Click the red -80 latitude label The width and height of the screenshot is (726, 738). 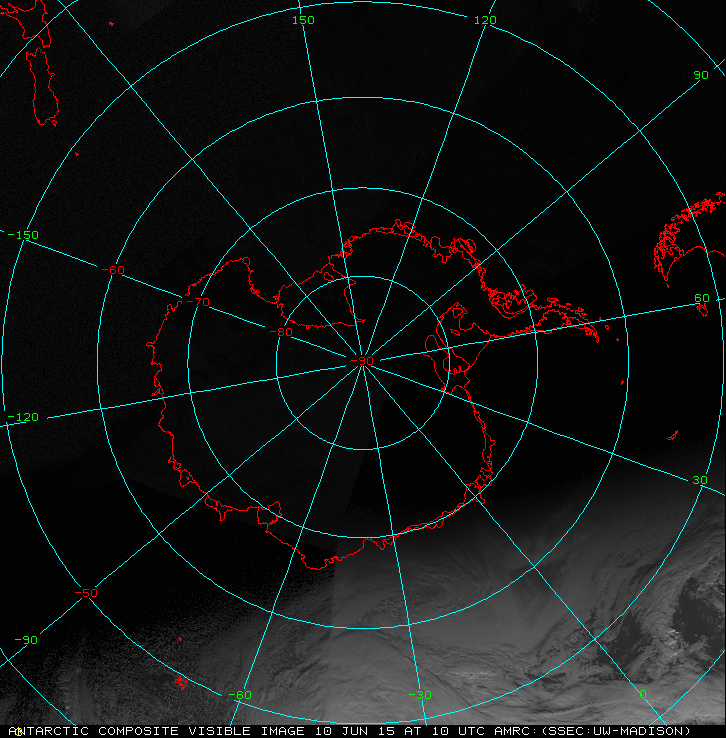click(x=281, y=332)
